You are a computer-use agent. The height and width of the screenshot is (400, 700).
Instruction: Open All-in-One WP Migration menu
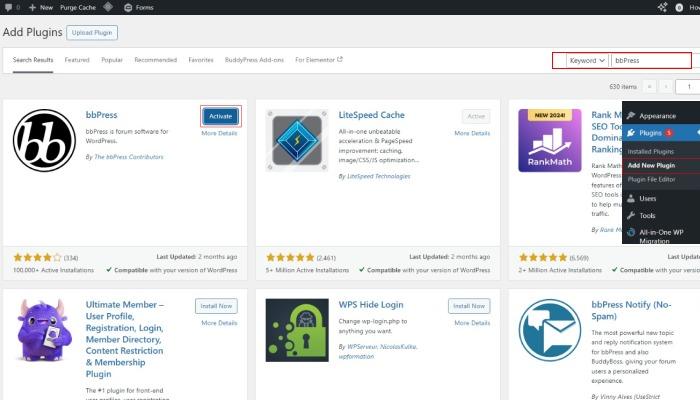pos(661,236)
